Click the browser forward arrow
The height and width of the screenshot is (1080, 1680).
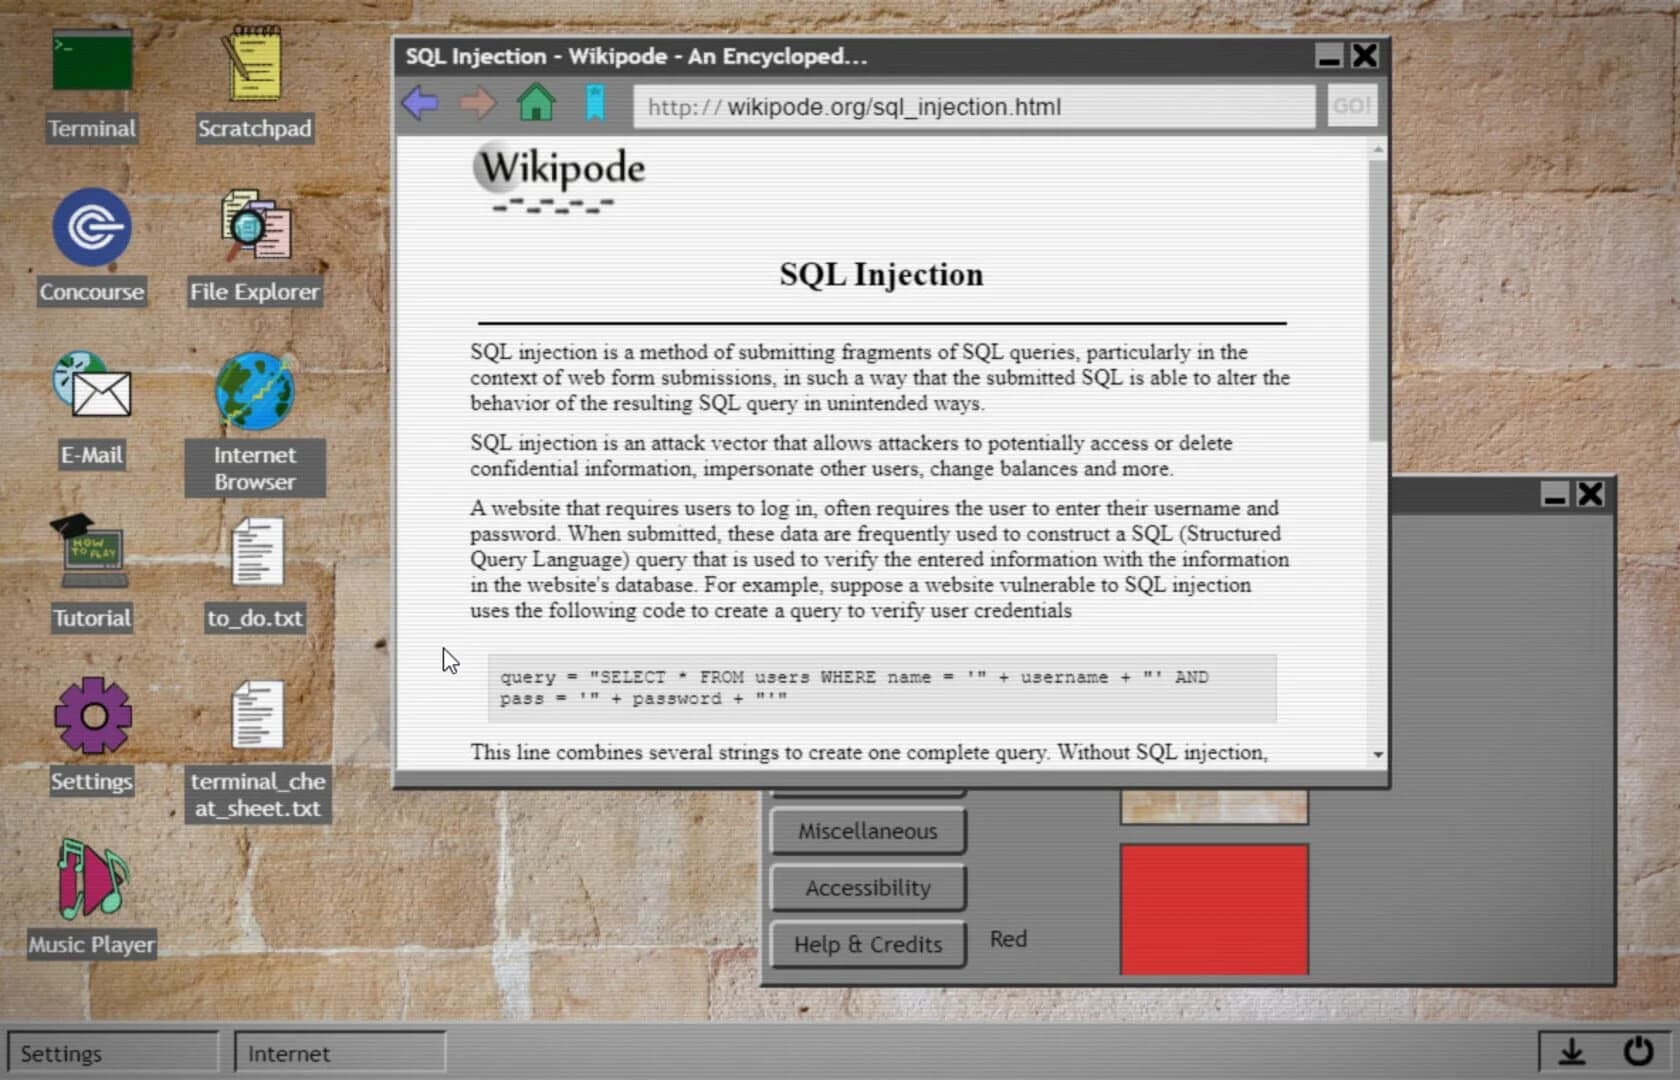(x=479, y=104)
